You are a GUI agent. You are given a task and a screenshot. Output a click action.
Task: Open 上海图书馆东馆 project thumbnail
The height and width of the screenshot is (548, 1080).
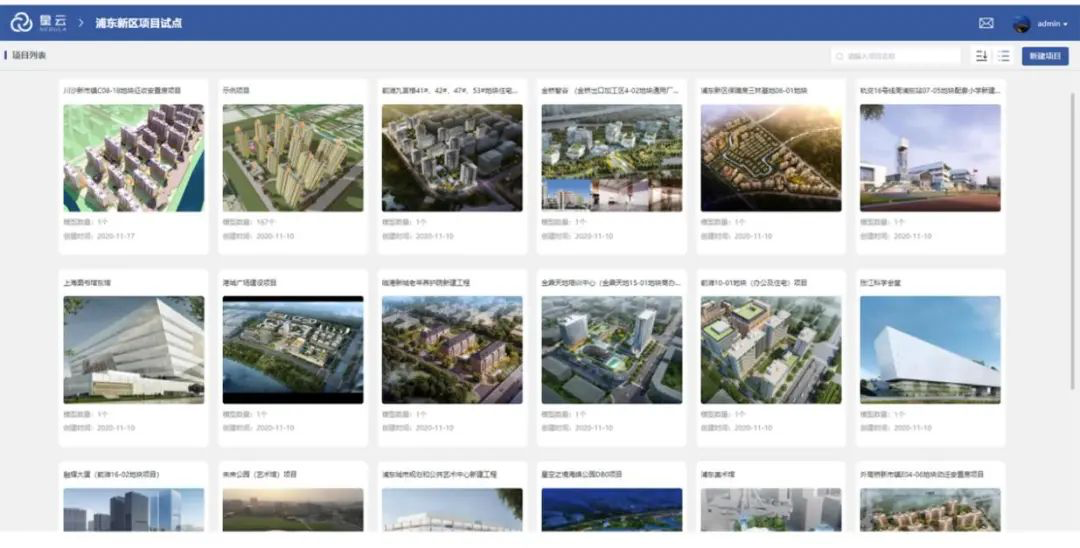pos(134,350)
